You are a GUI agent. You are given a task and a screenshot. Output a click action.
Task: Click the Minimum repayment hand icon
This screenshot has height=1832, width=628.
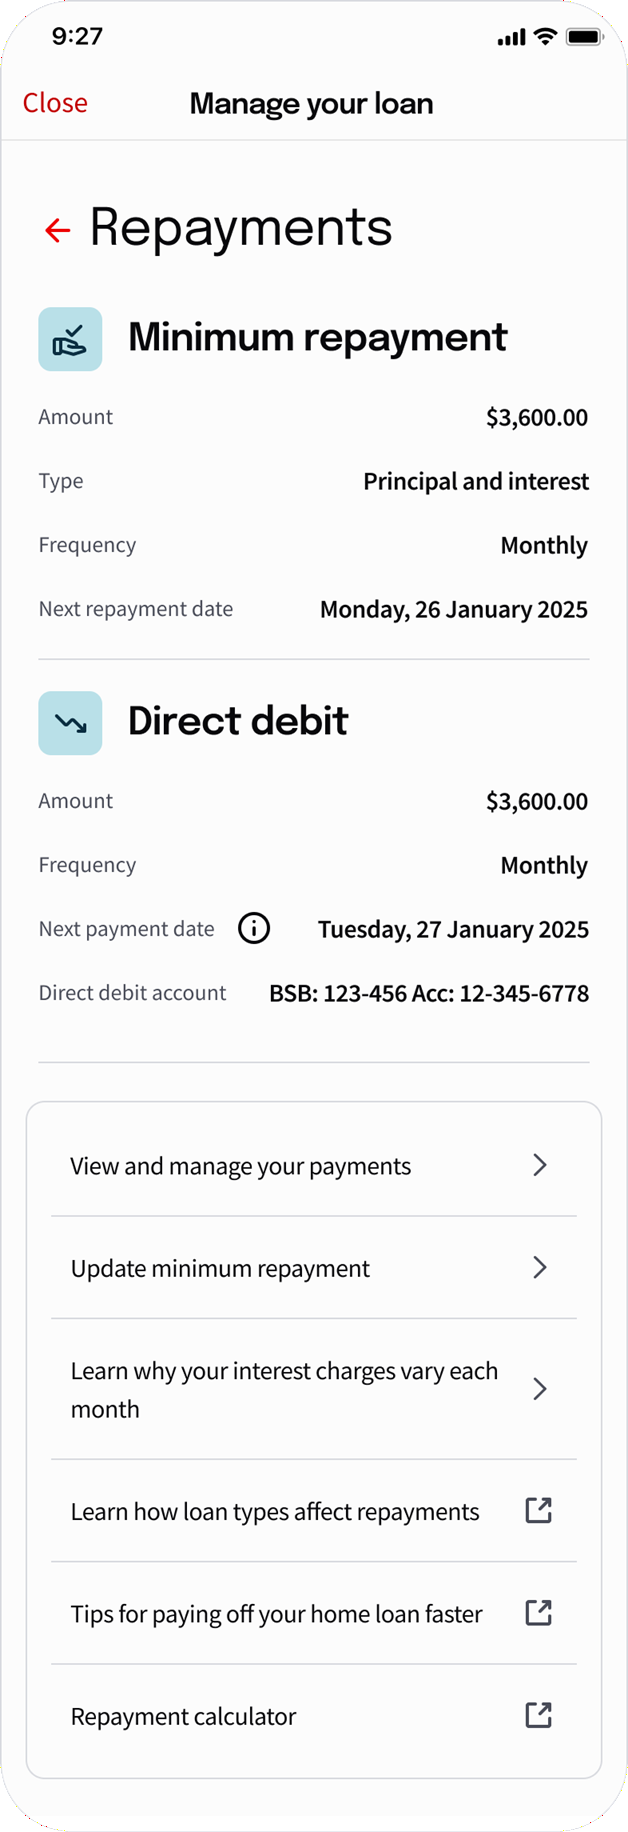[x=70, y=339]
